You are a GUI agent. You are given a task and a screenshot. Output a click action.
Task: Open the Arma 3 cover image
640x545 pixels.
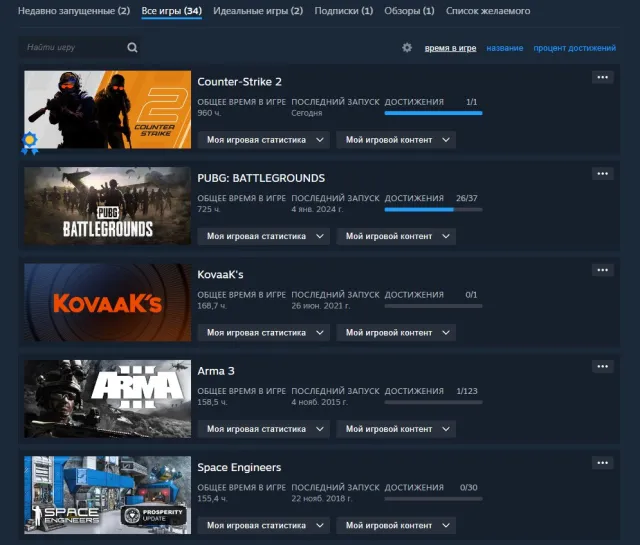click(107, 398)
